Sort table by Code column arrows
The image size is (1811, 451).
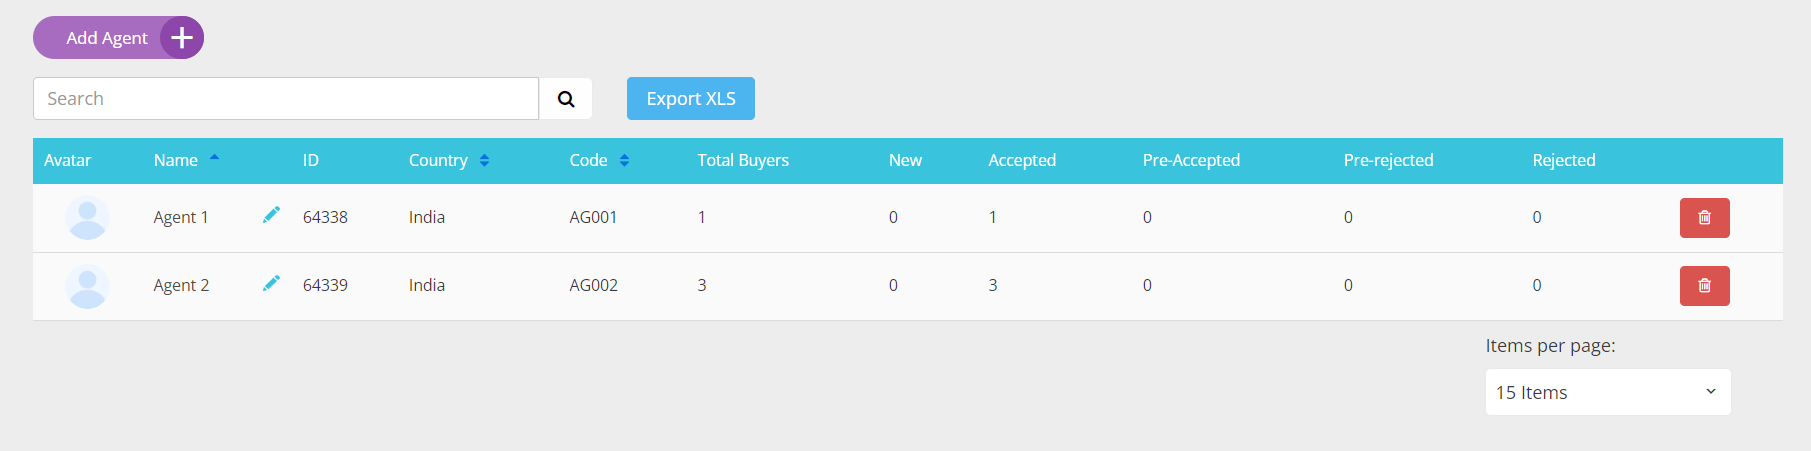click(x=624, y=160)
